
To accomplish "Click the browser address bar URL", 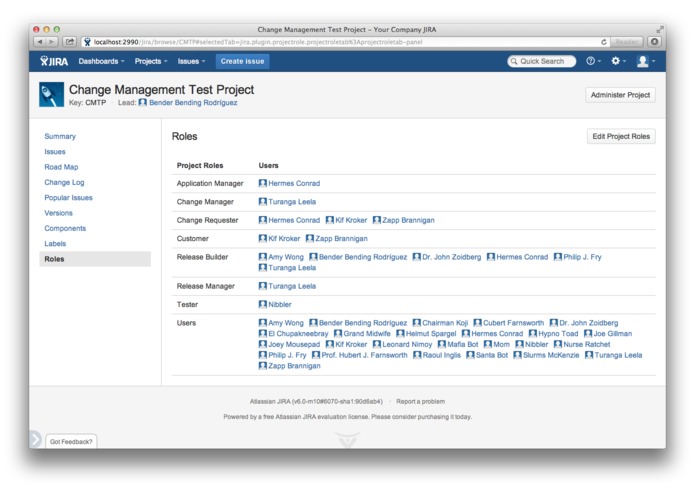I will [341, 42].
